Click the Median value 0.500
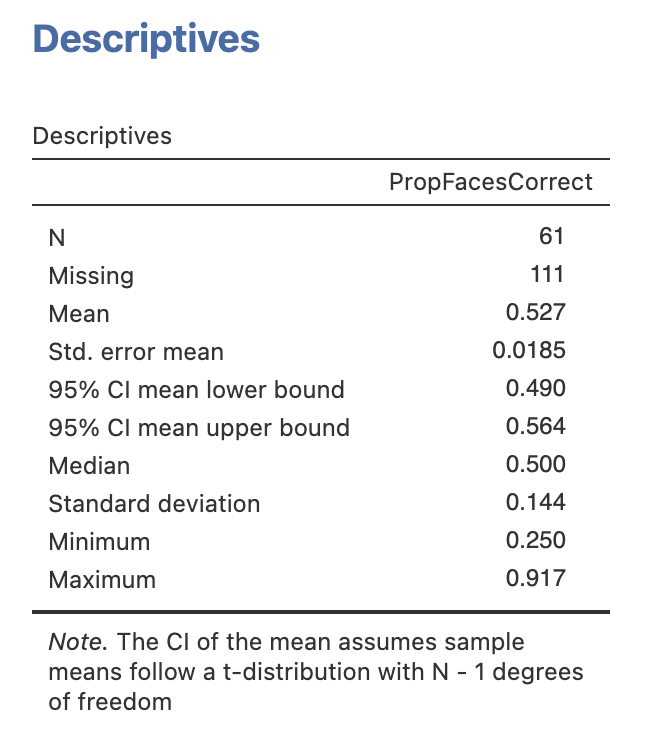The image size is (646, 752). point(536,464)
